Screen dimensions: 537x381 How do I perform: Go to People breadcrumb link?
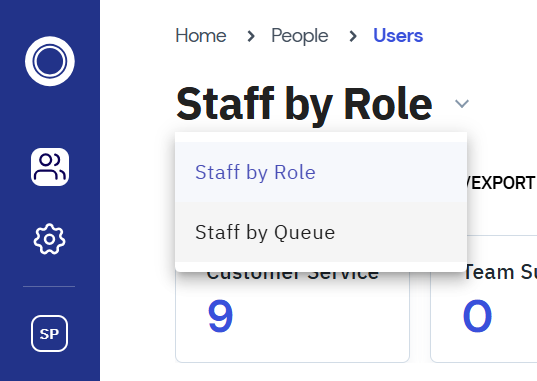pos(300,36)
